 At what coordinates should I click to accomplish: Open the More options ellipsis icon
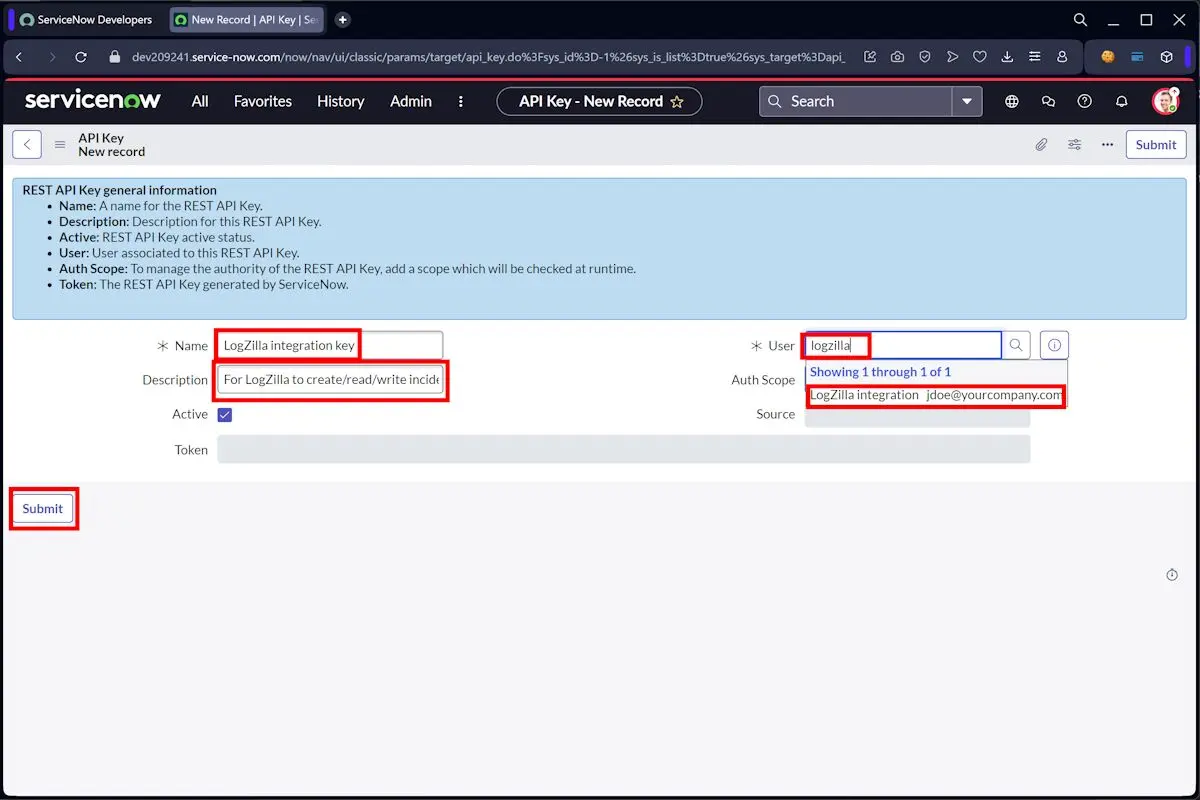[1107, 144]
